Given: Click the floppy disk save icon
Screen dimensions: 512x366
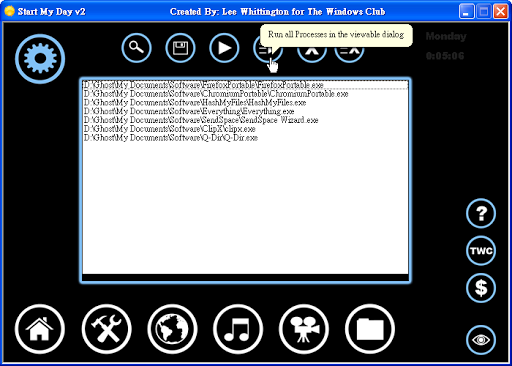Looking at the screenshot, I should pos(180,48).
